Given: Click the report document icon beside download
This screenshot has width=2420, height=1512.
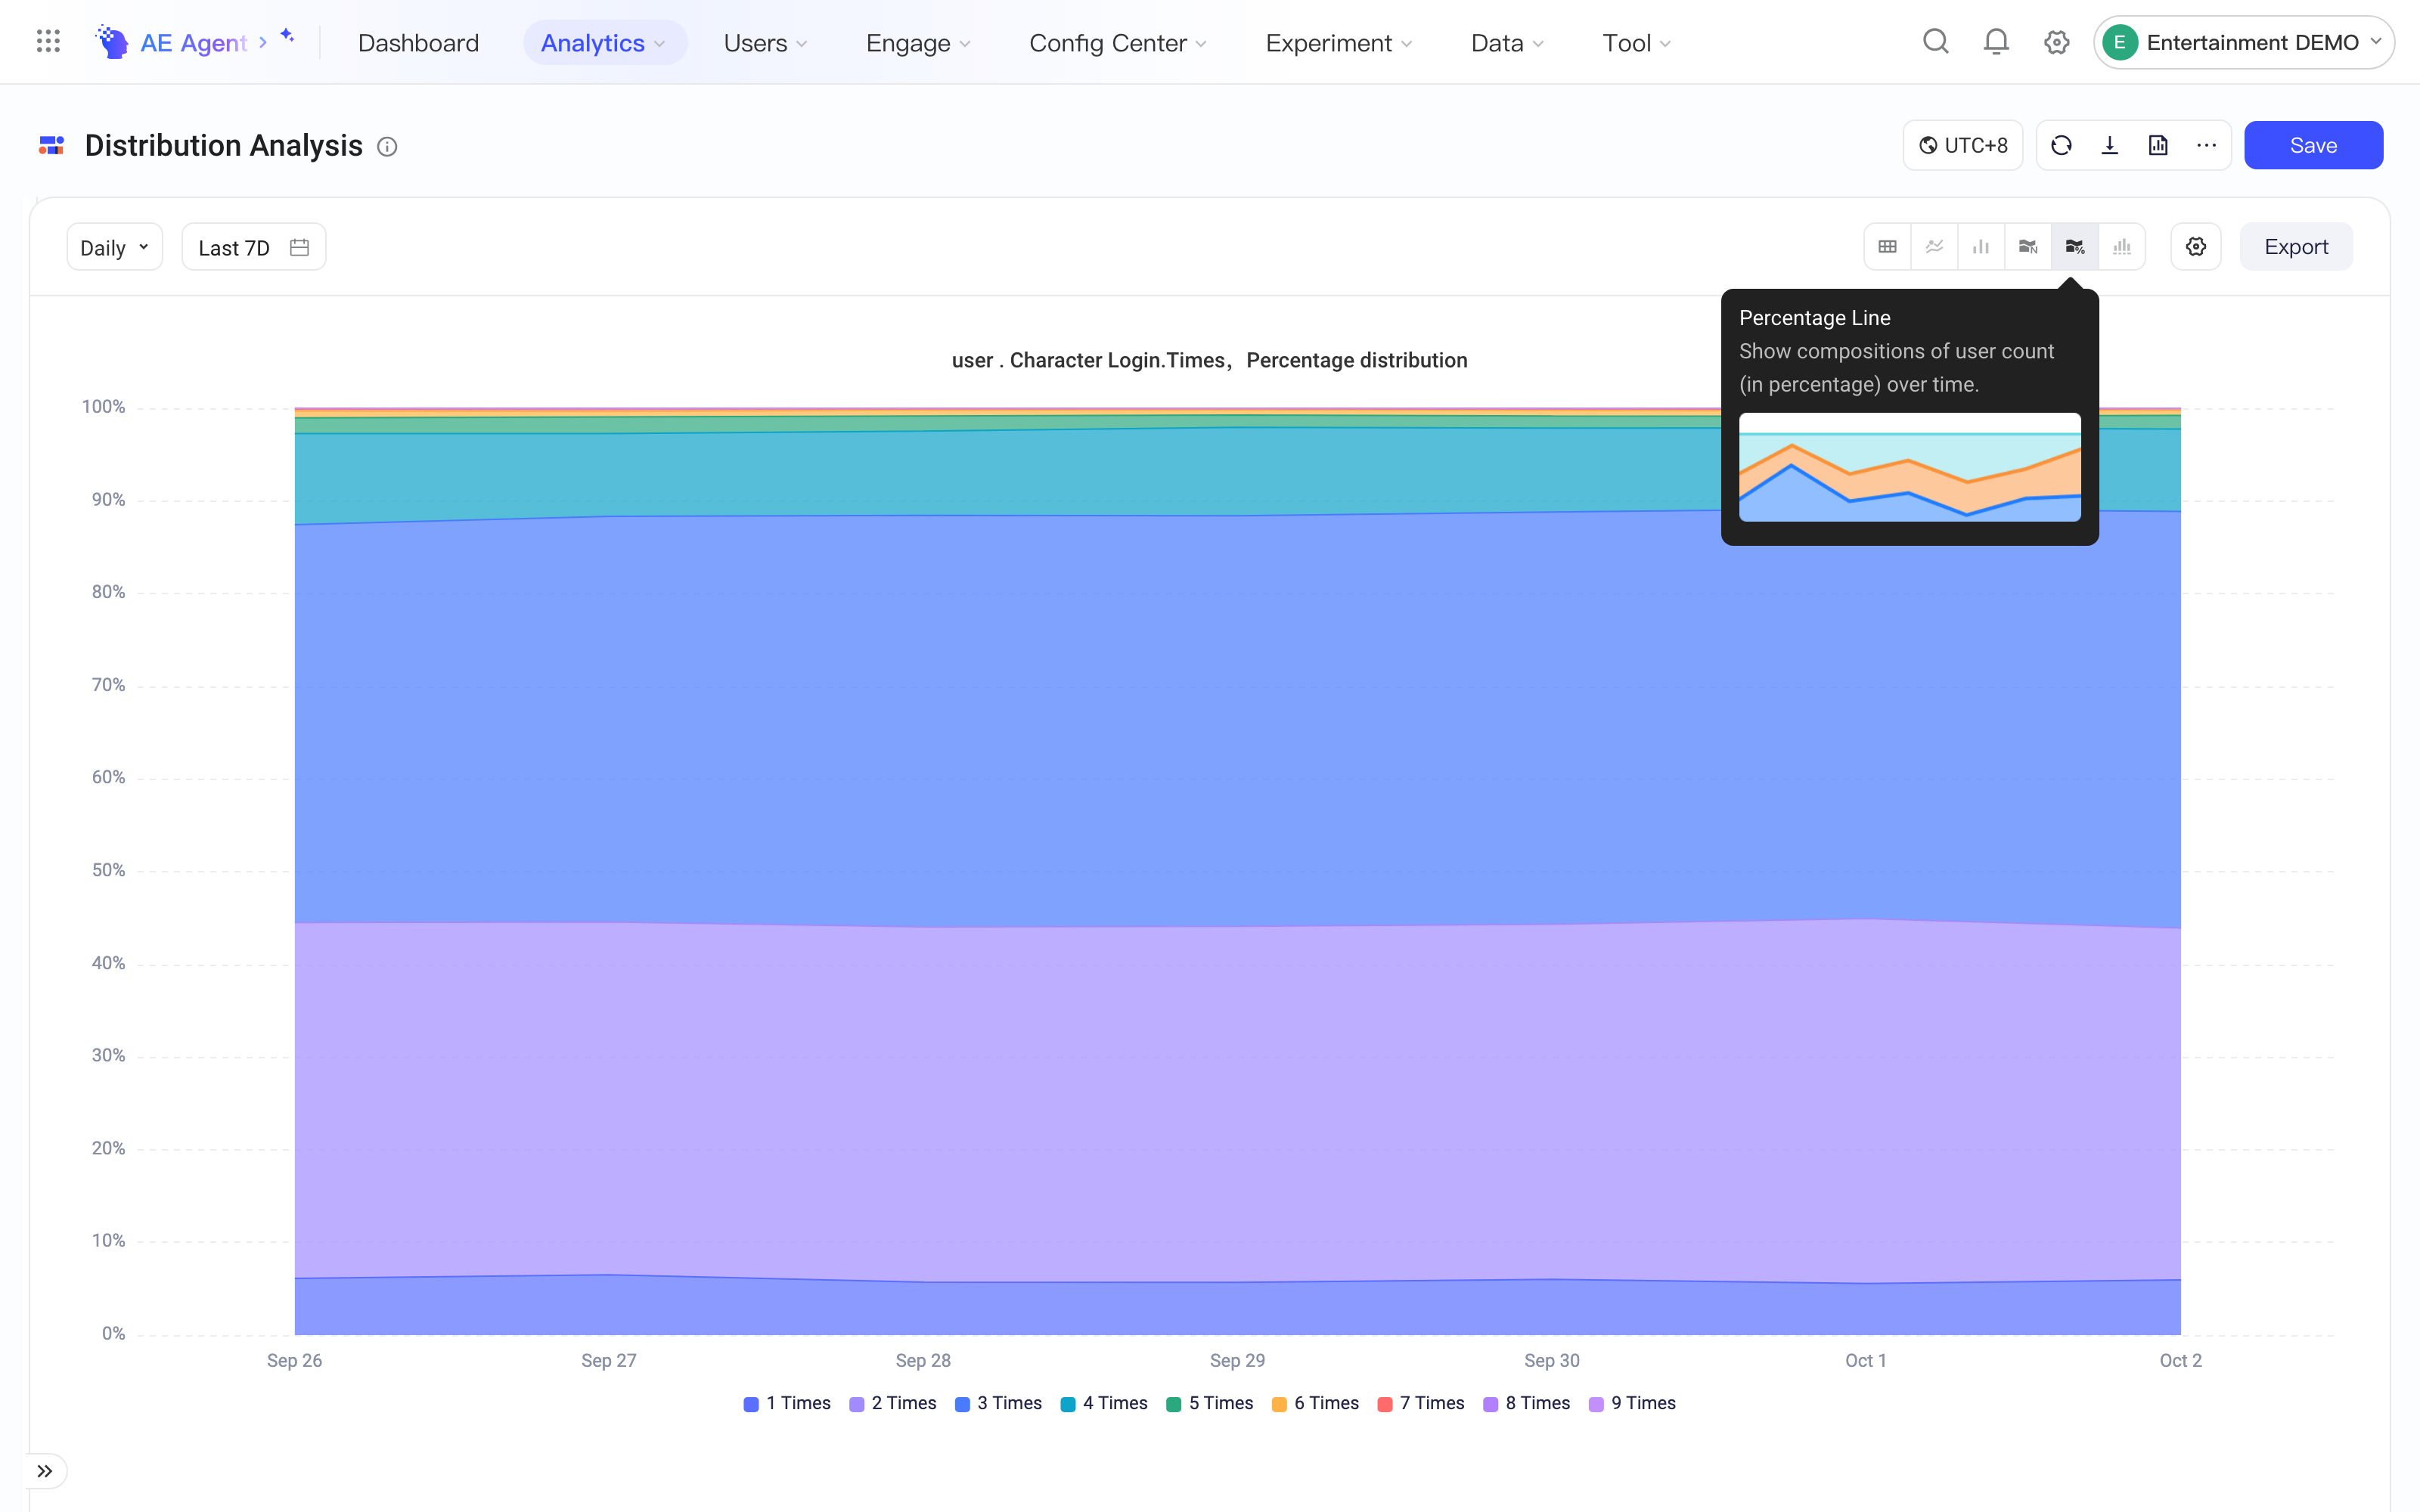Looking at the screenshot, I should pyautogui.click(x=2158, y=145).
